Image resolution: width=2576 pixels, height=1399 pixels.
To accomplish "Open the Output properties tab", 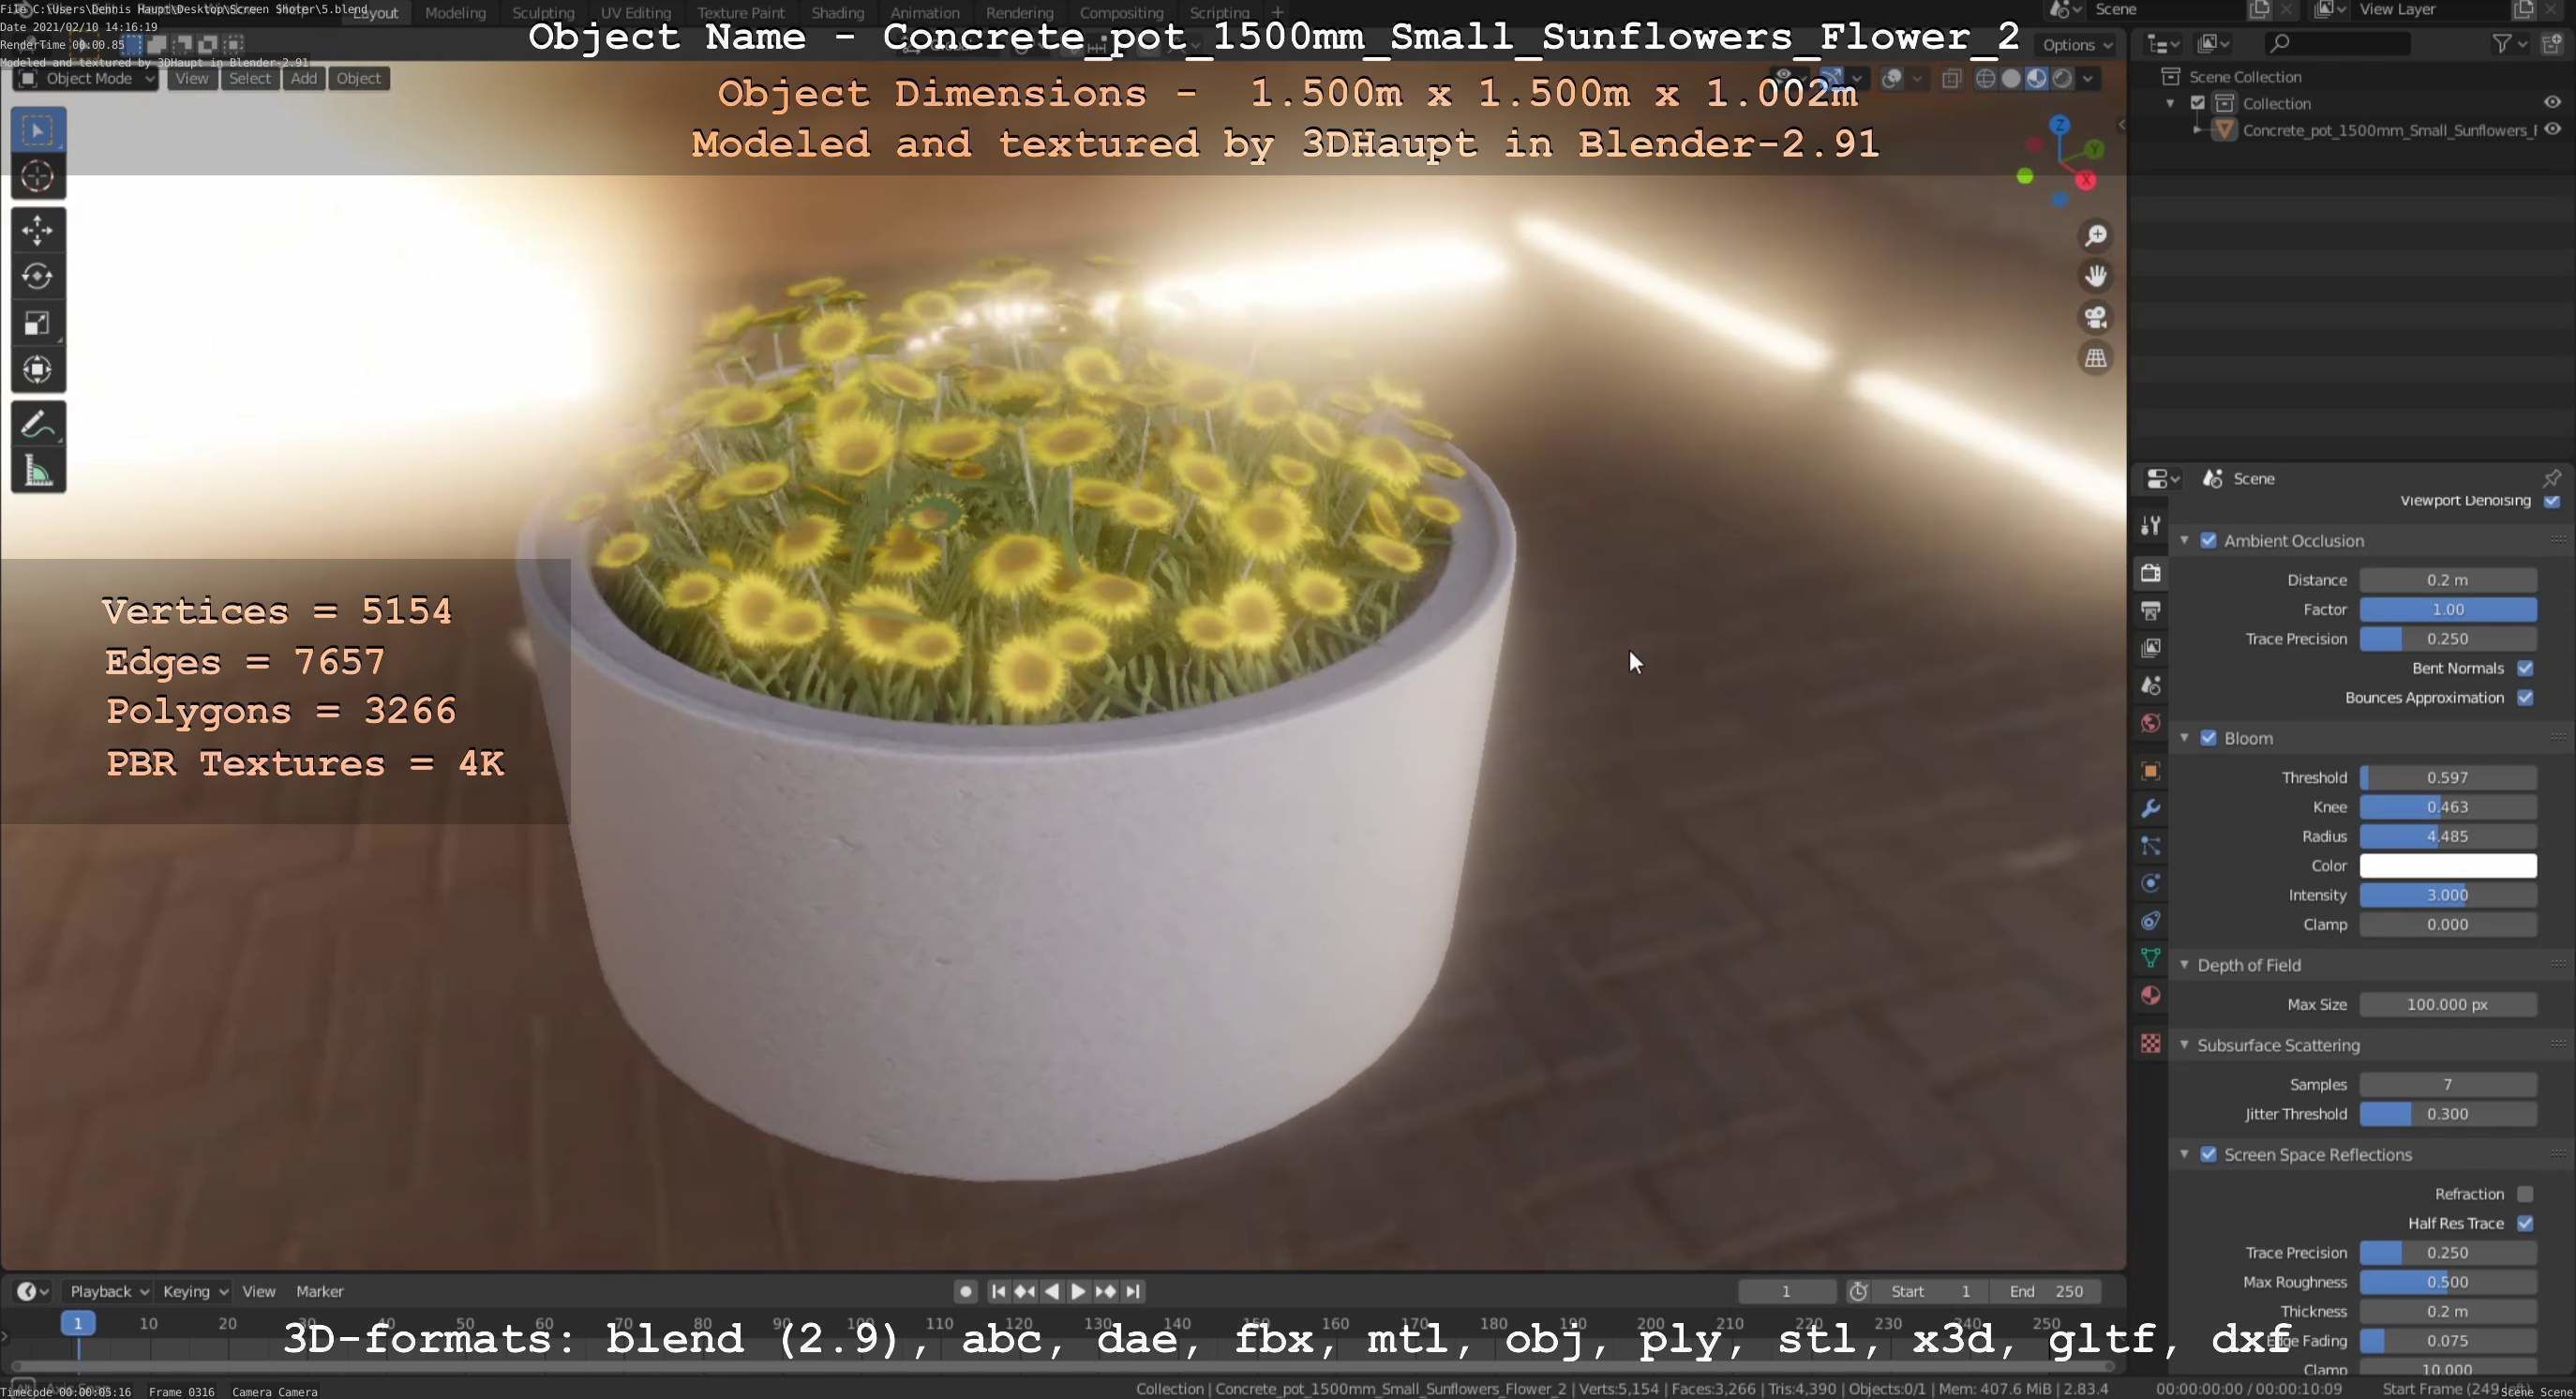I will coord(2151,610).
